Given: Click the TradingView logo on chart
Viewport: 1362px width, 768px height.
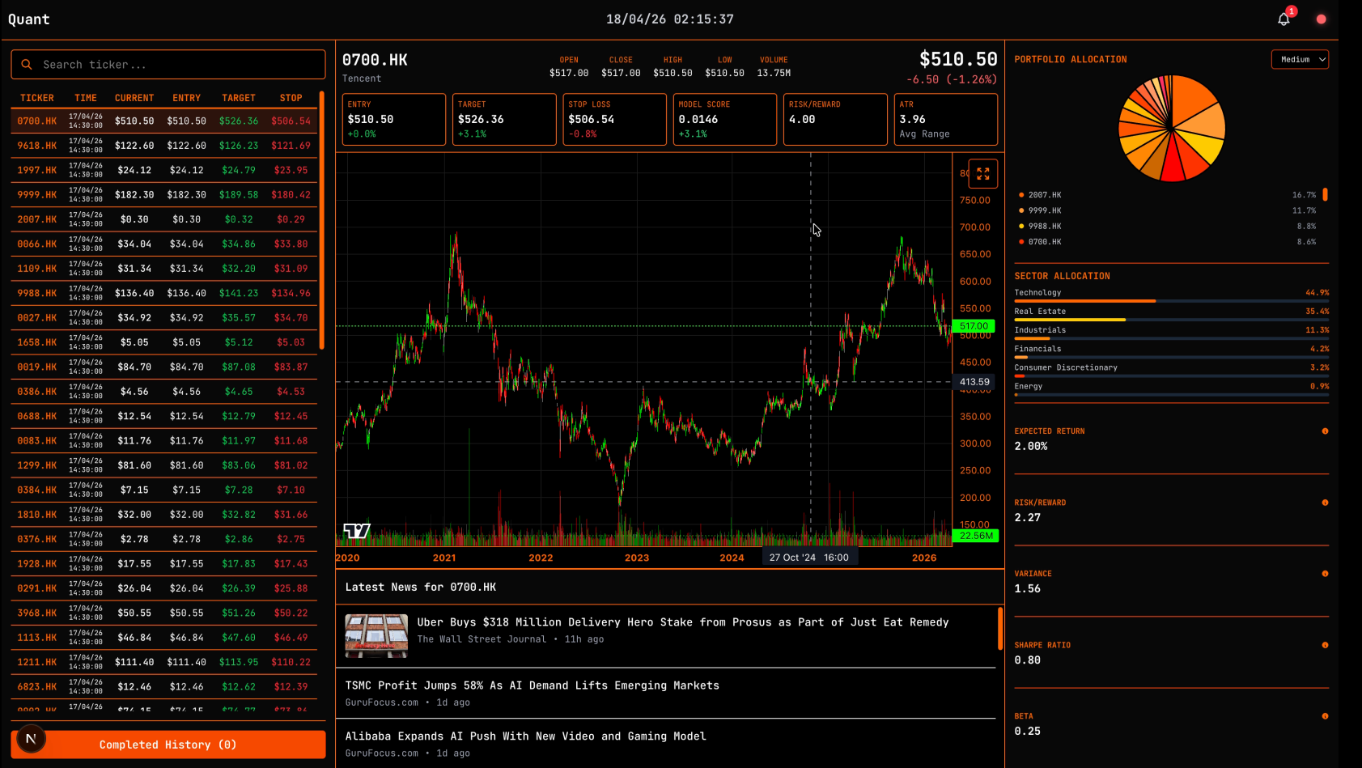Looking at the screenshot, I should (356, 531).
